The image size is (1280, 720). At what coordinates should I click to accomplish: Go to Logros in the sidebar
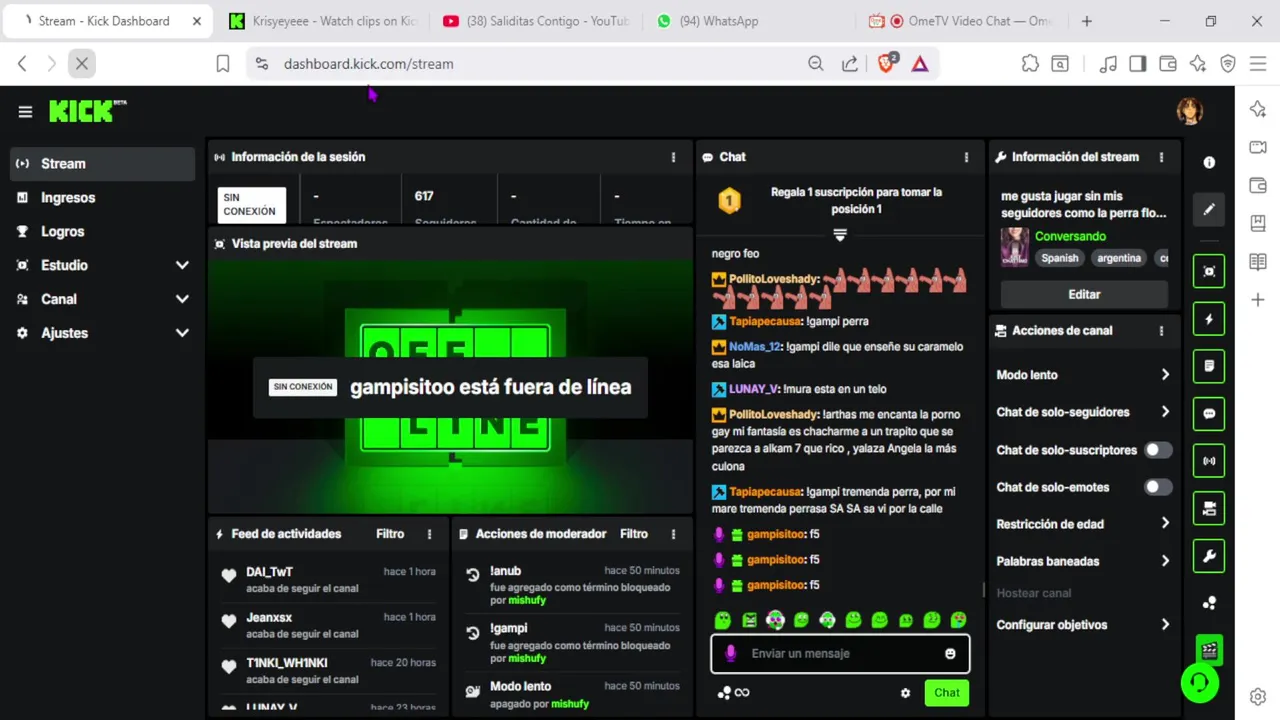[102, 231]
